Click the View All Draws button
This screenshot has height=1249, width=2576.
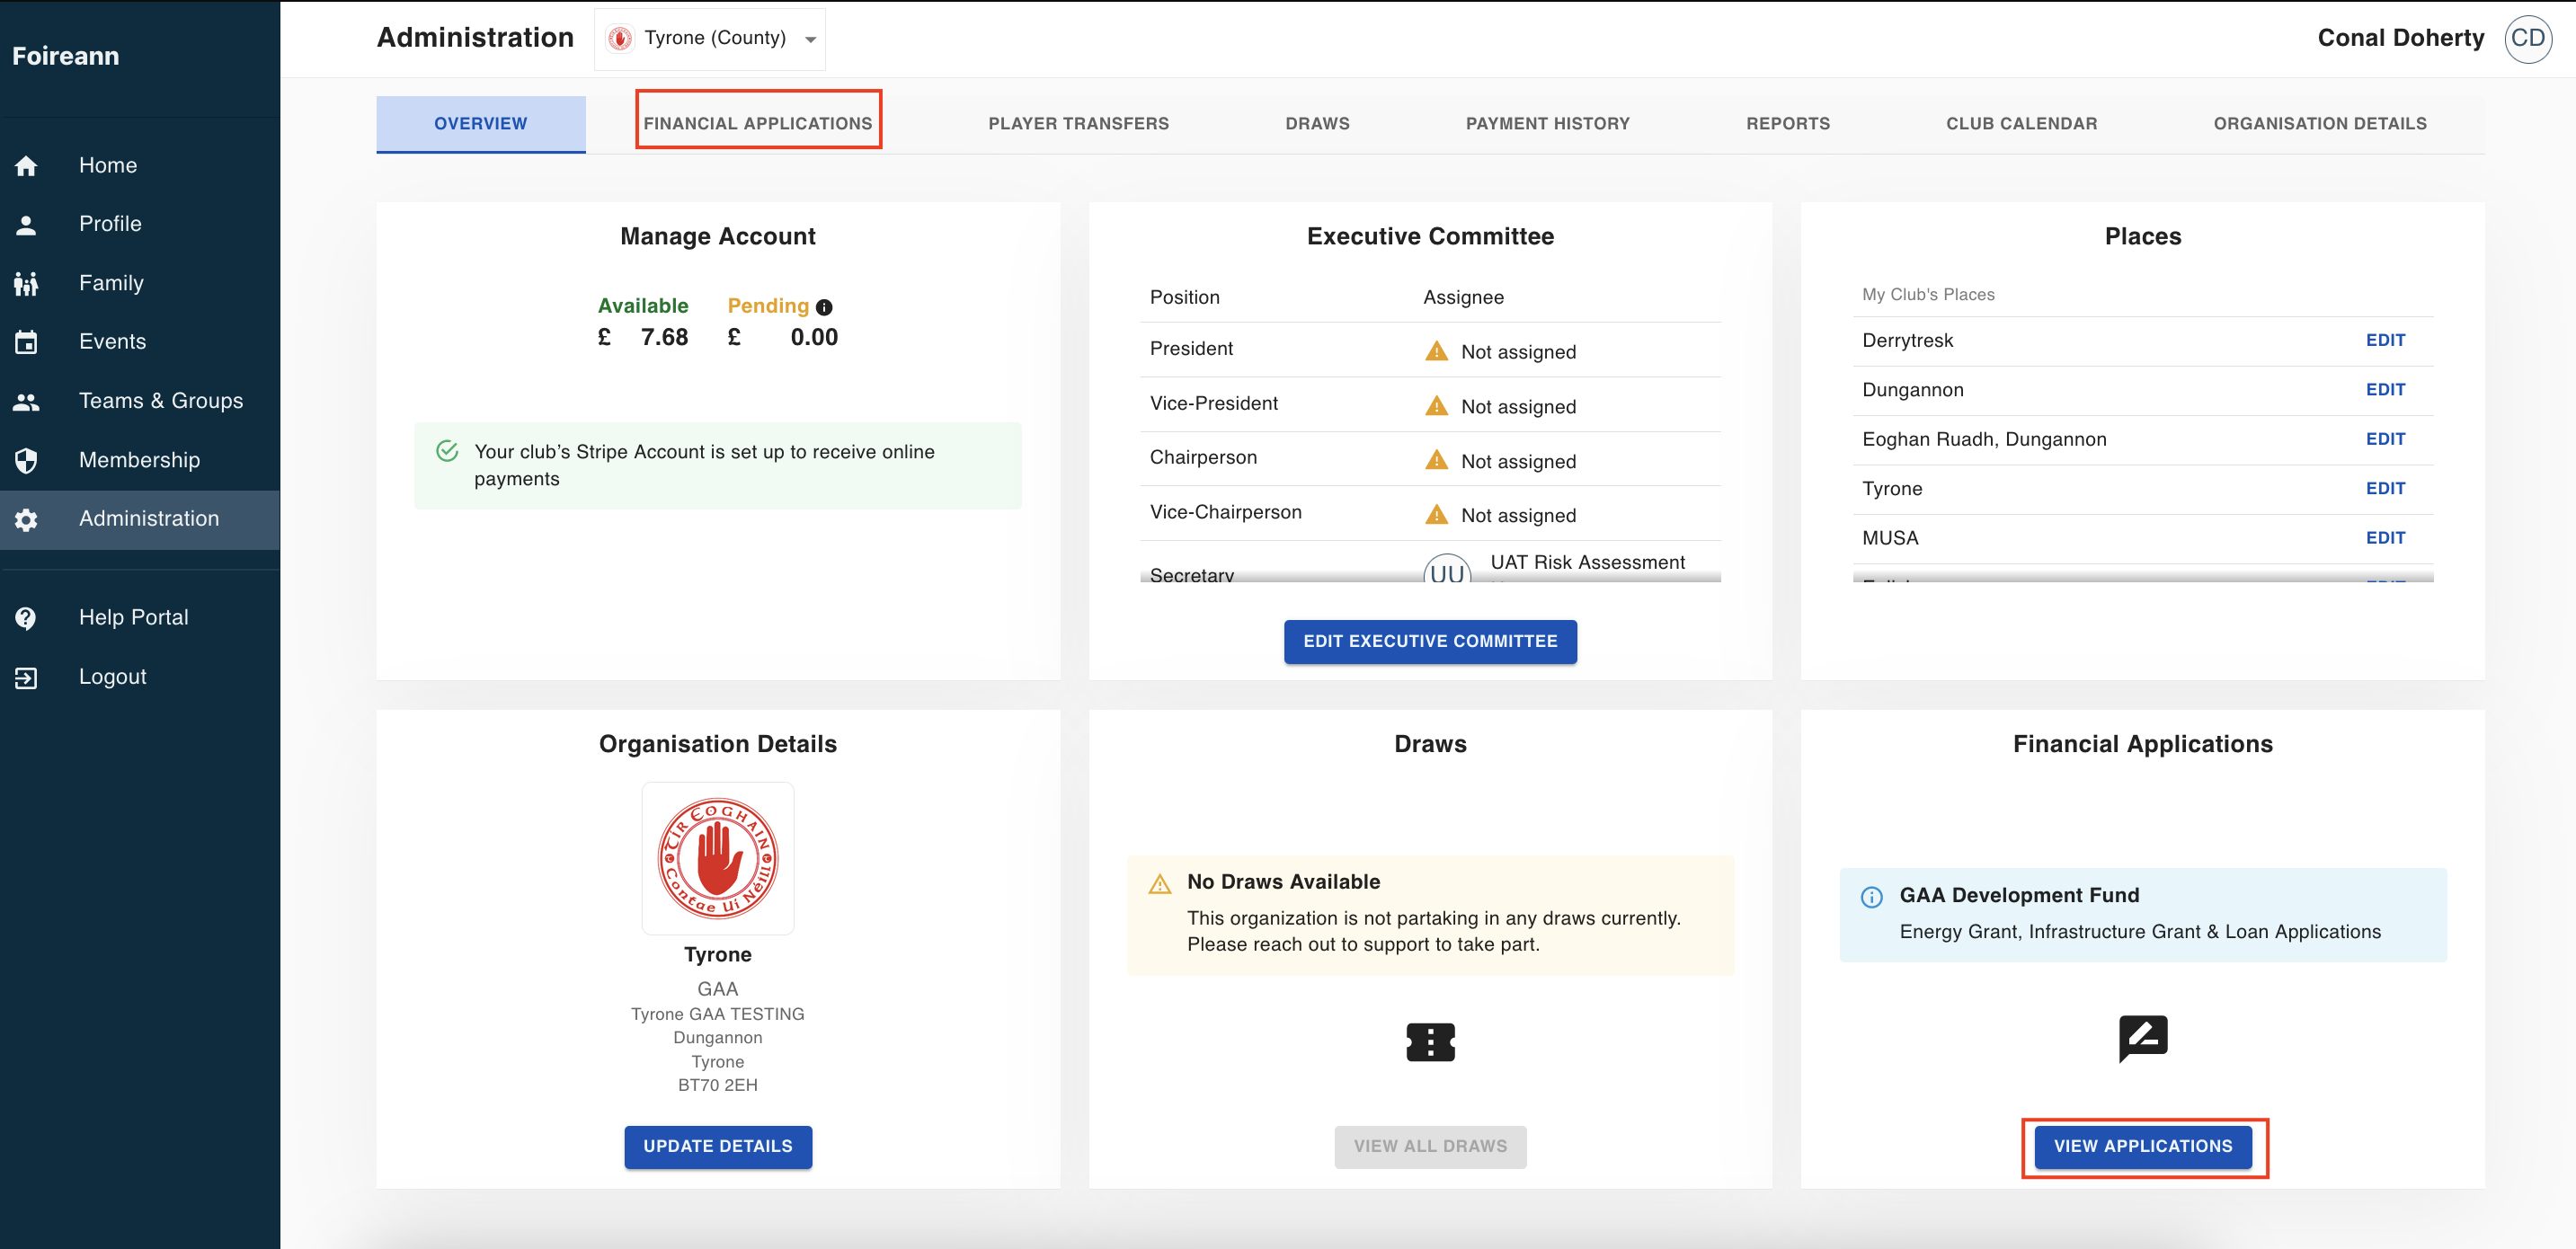(x=1430, y=1146)
